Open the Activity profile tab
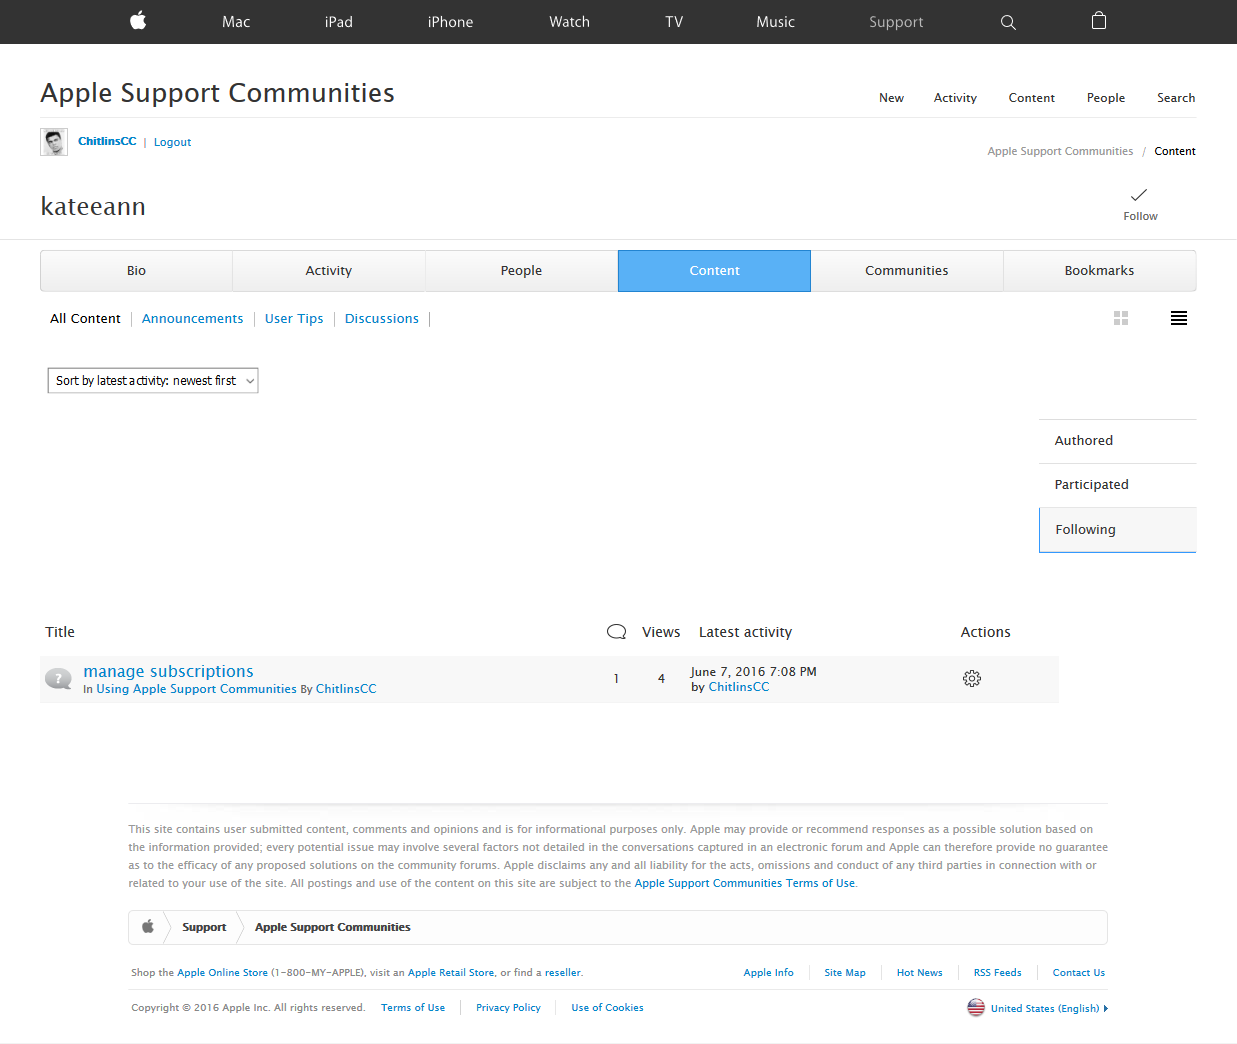Viewport: 1237px width, 1044px height. pyautogui.click(x=329, y=271)
